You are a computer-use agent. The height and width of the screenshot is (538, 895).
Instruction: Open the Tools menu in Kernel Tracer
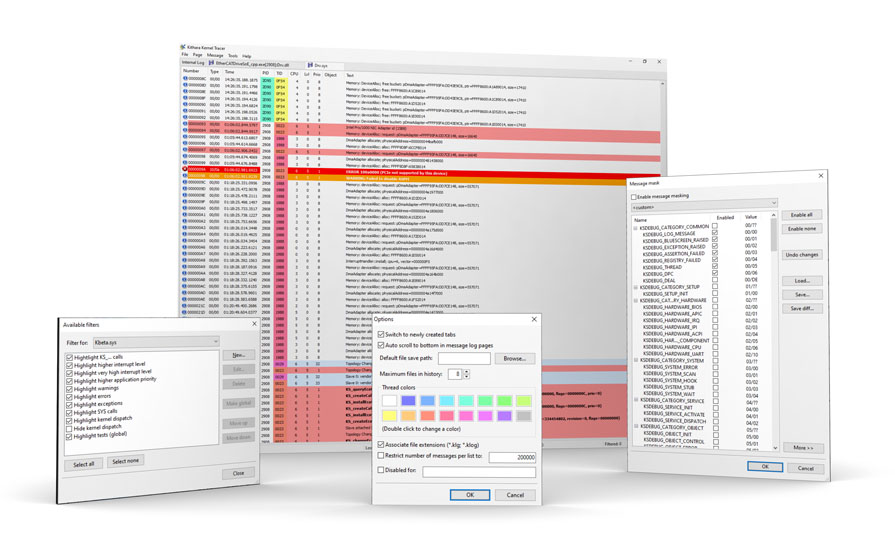(233, 56)
